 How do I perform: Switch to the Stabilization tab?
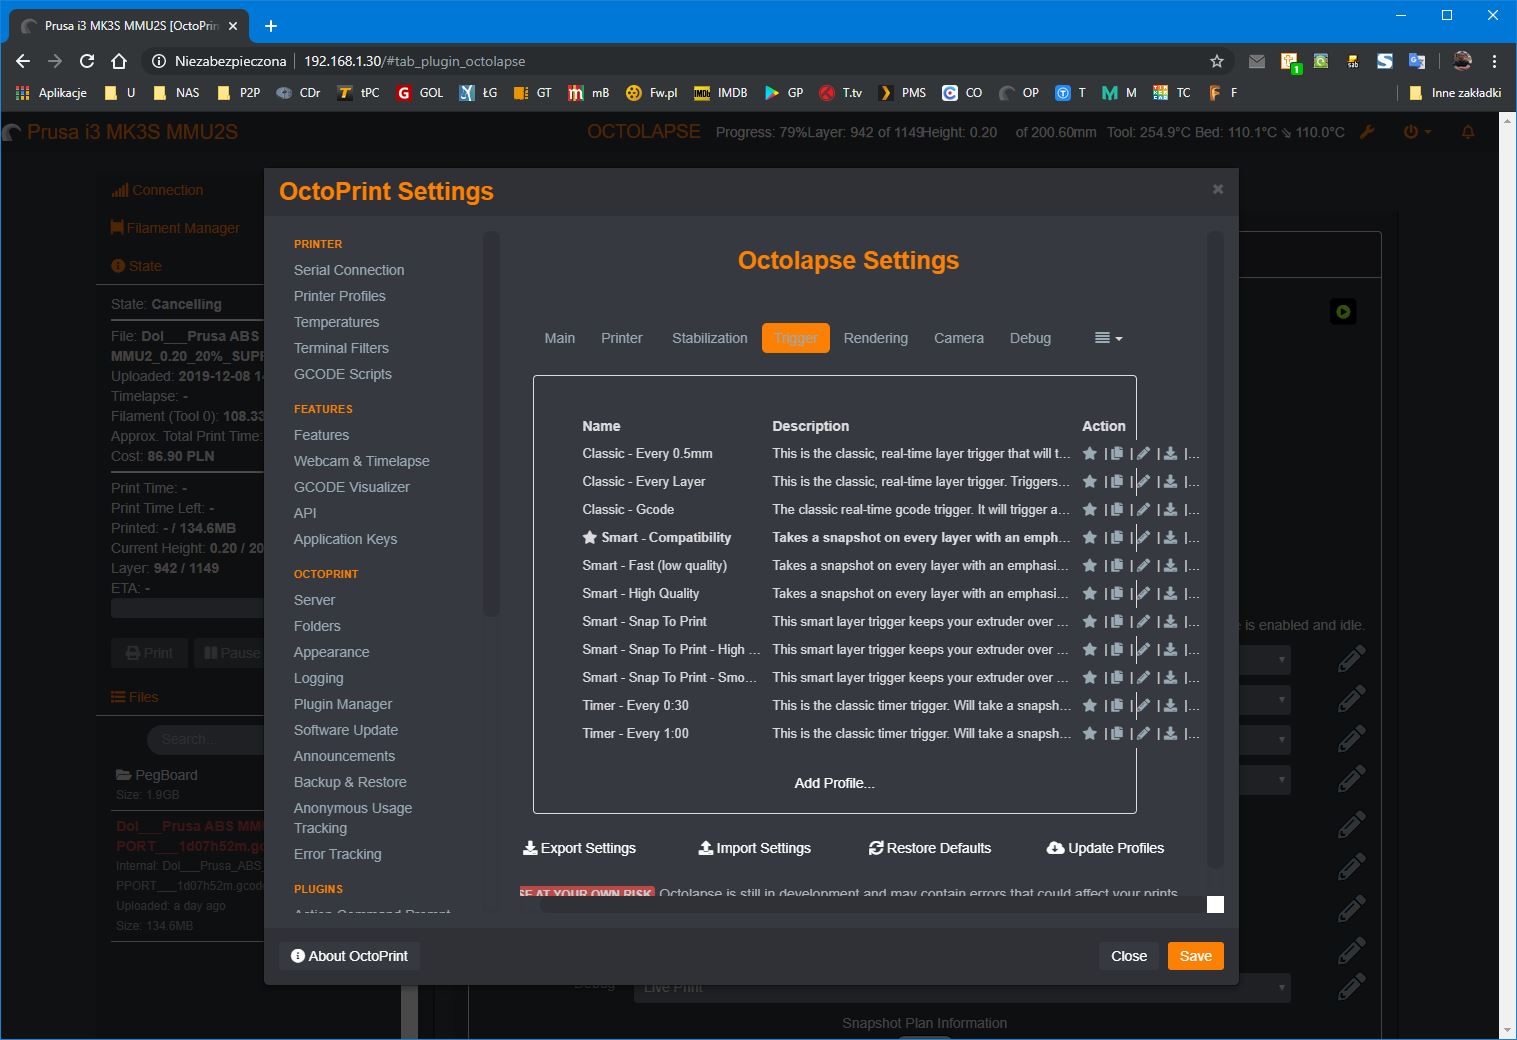[x=710, y=338]
